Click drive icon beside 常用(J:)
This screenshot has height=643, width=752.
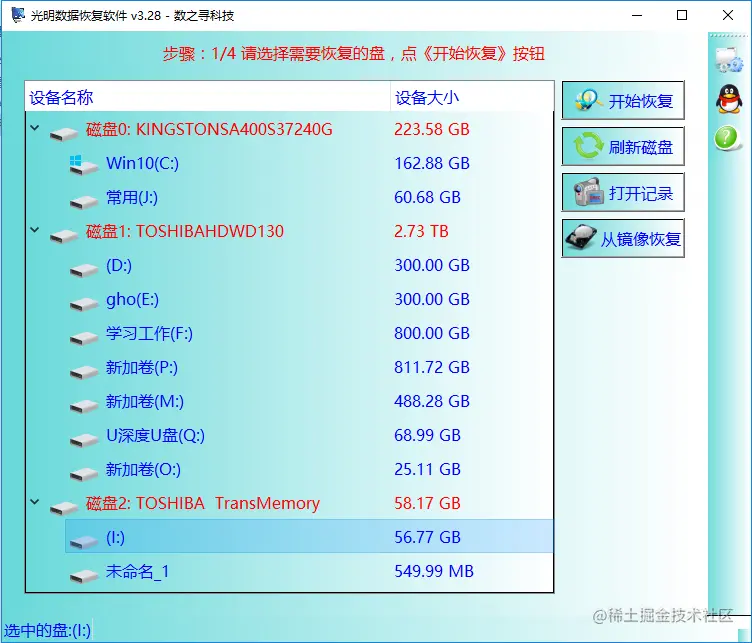pyautogui.click(x=84, y=201)
